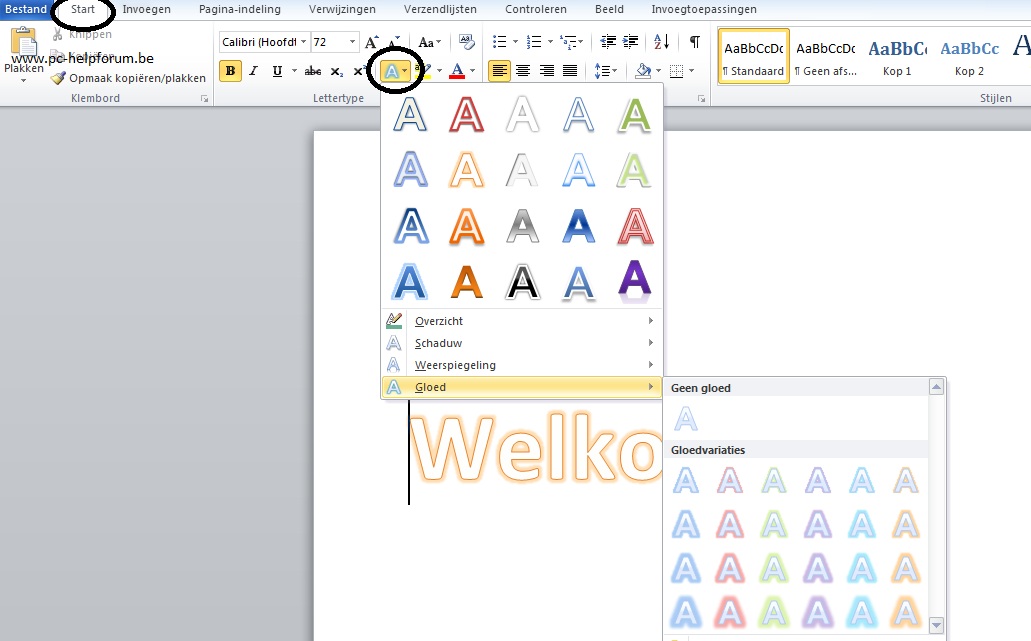1031x641 pixels.
Task: Click the Text Effects icon in Lettertype group
Action: 391,71
